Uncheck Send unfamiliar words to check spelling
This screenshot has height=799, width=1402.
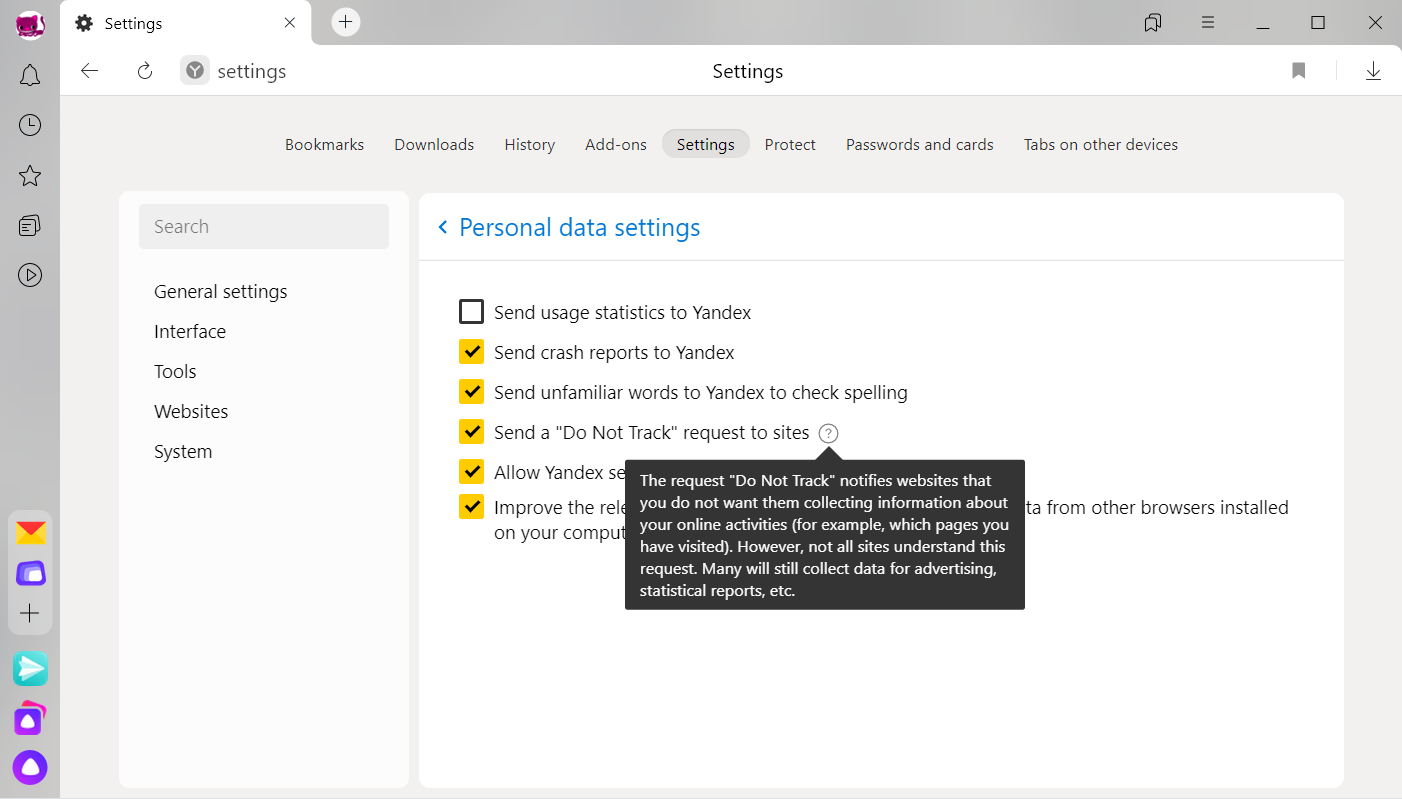471,392
